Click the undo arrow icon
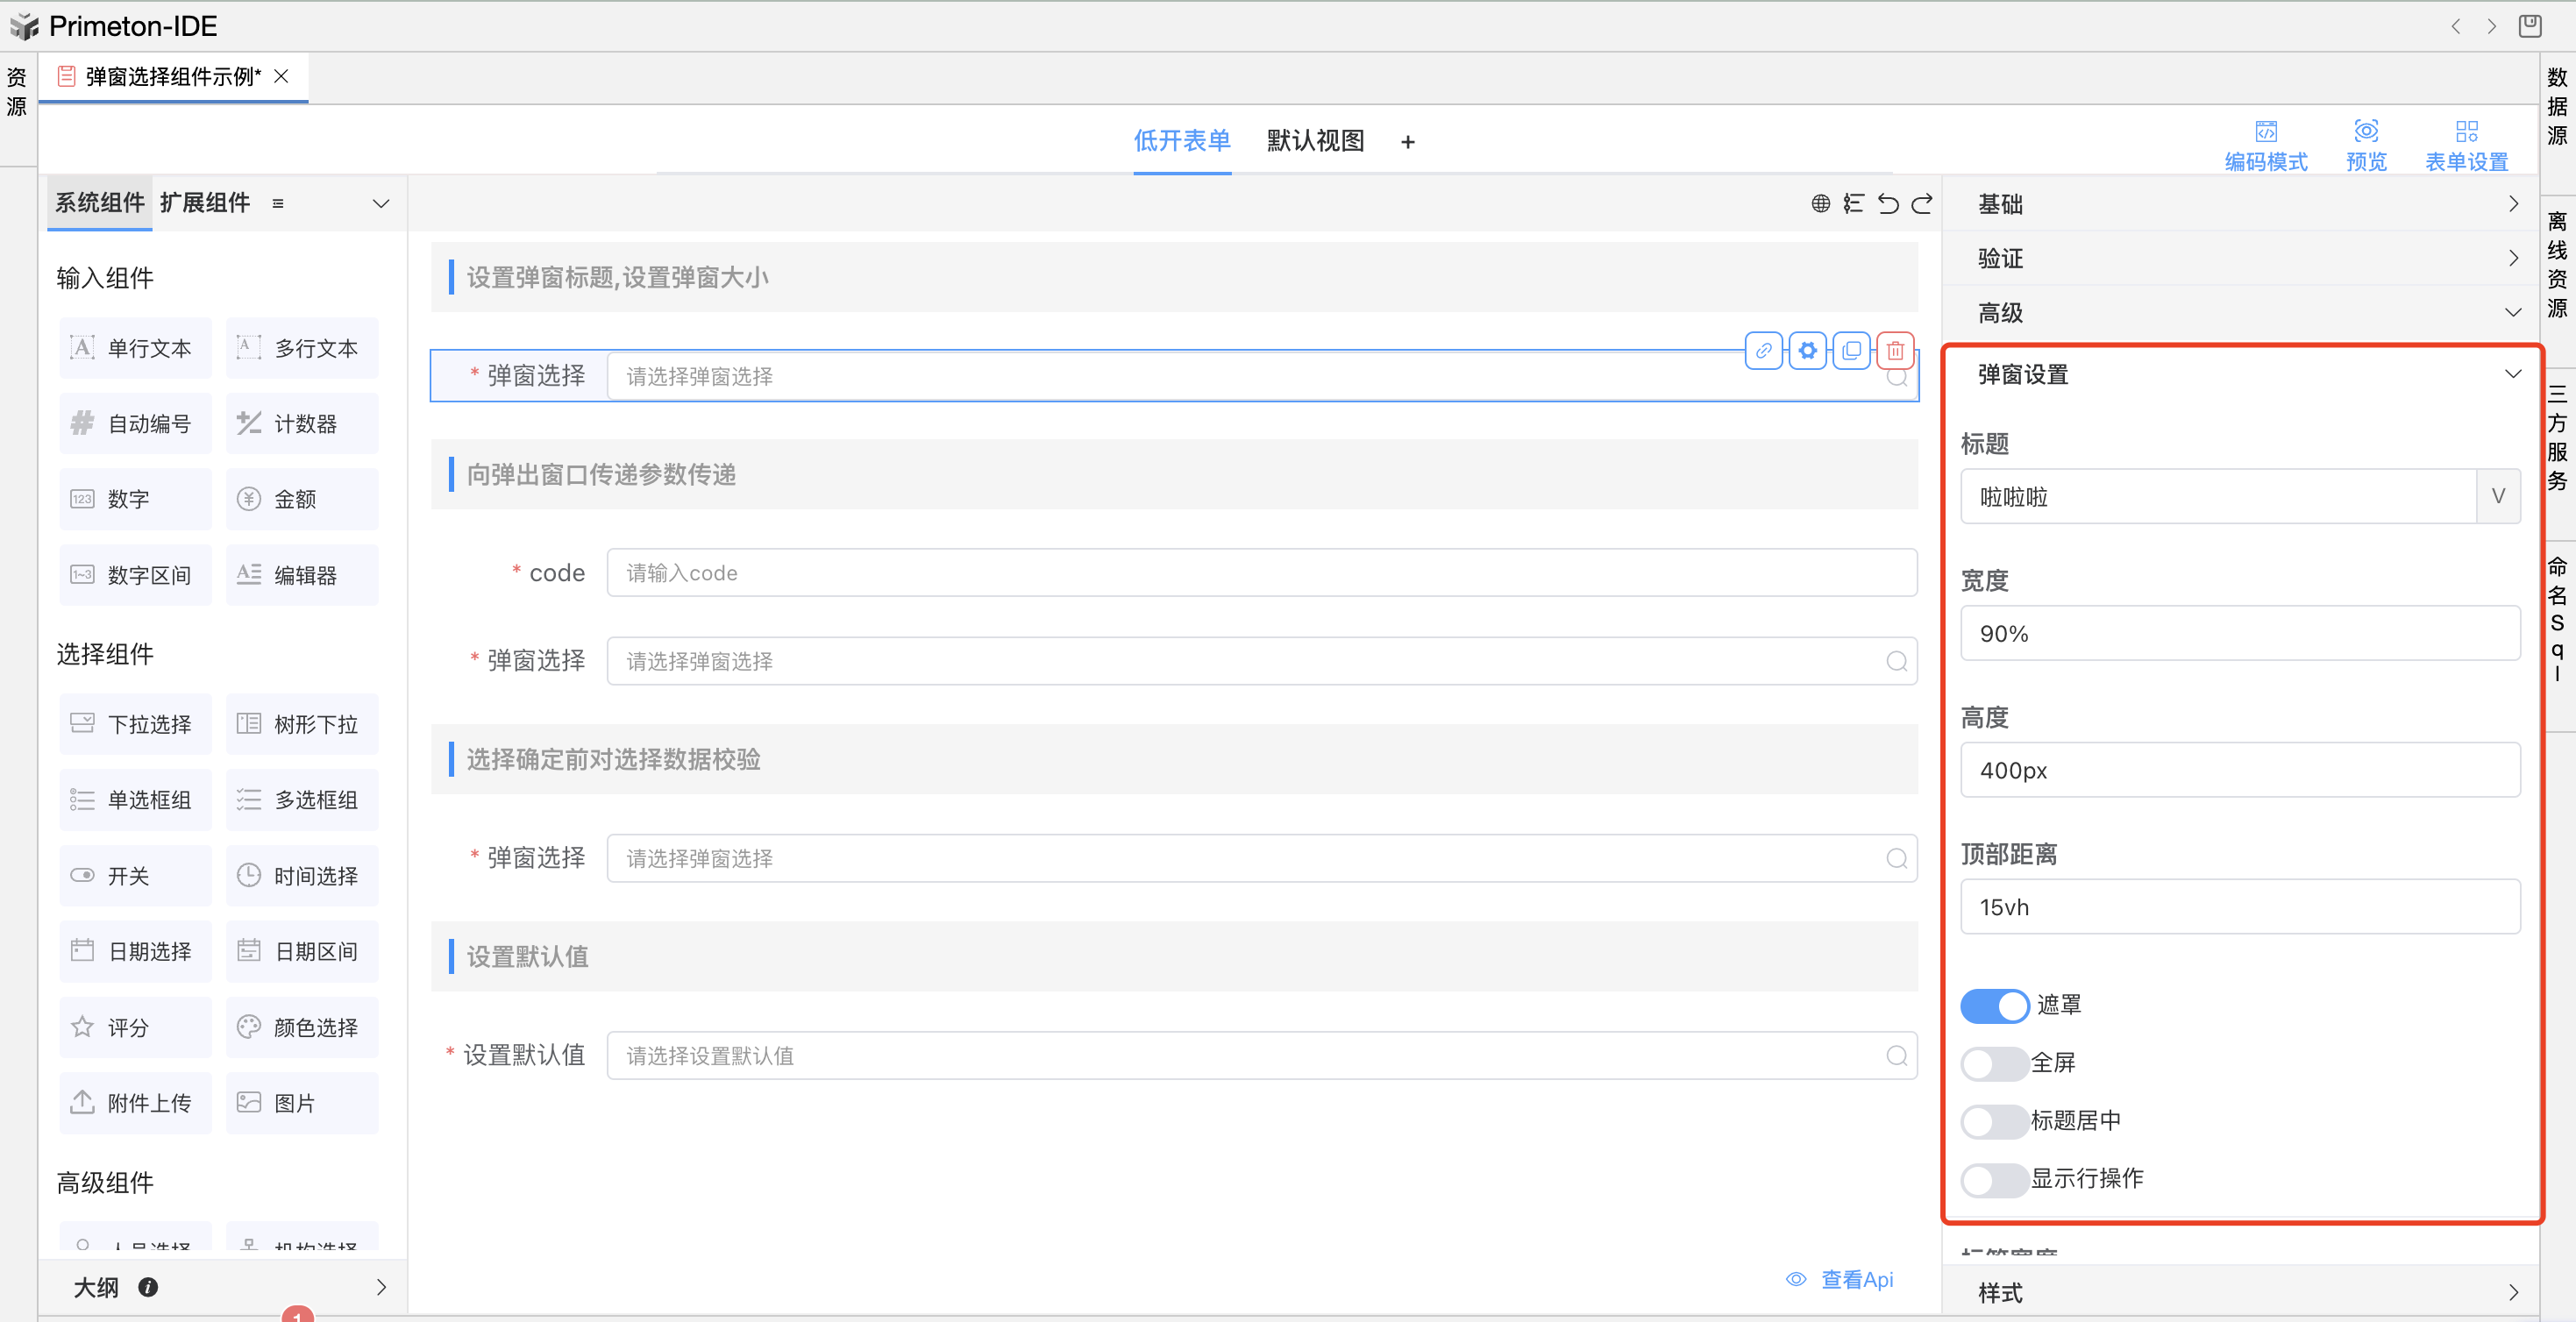Viewport: 2576px width, 1322px height. 1887,204
